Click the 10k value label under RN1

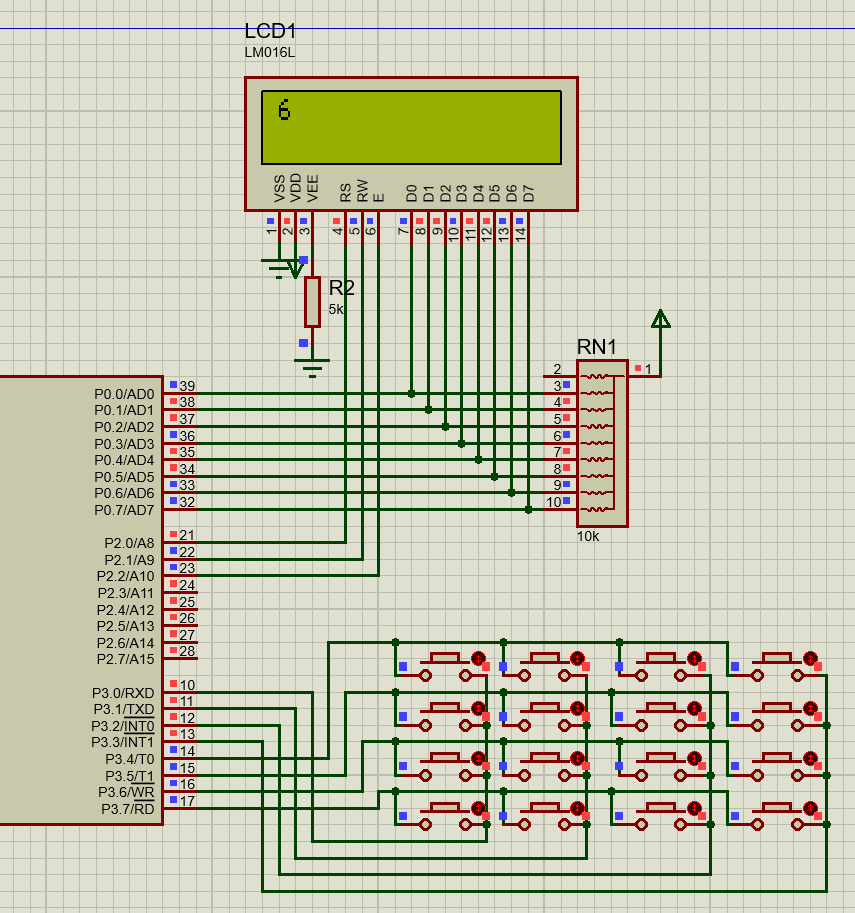588,536
